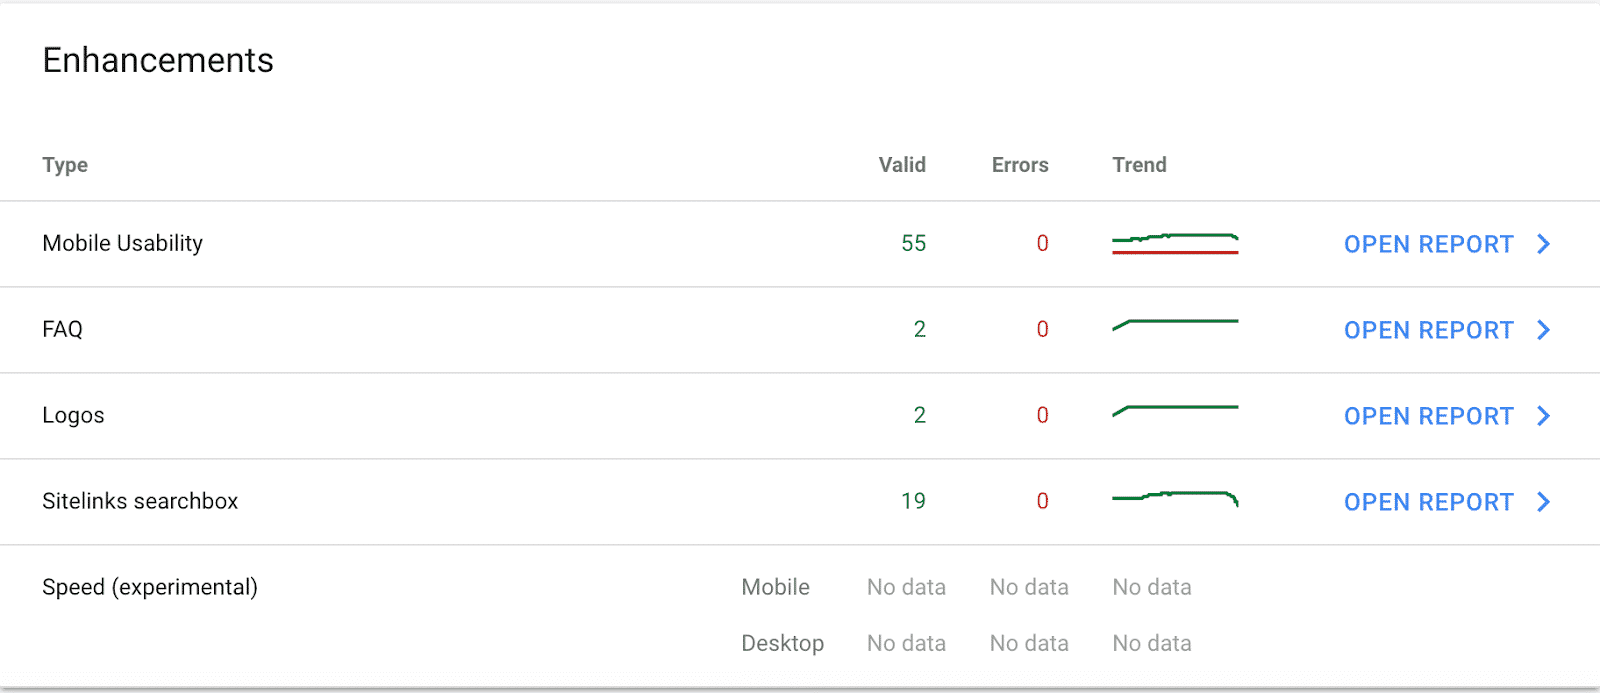Open the Logos enhancement report link
Viewport: 1600px width, 693px height.
tap(1428, 416)
